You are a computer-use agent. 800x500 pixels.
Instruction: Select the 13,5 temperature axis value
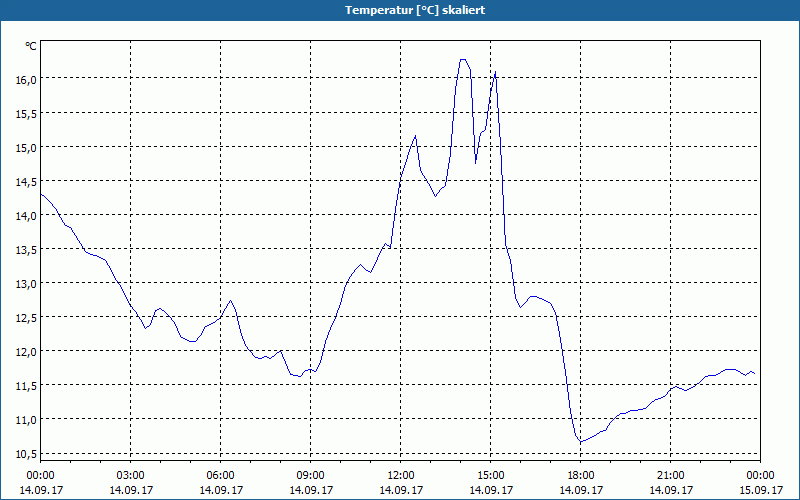point(27,249)
